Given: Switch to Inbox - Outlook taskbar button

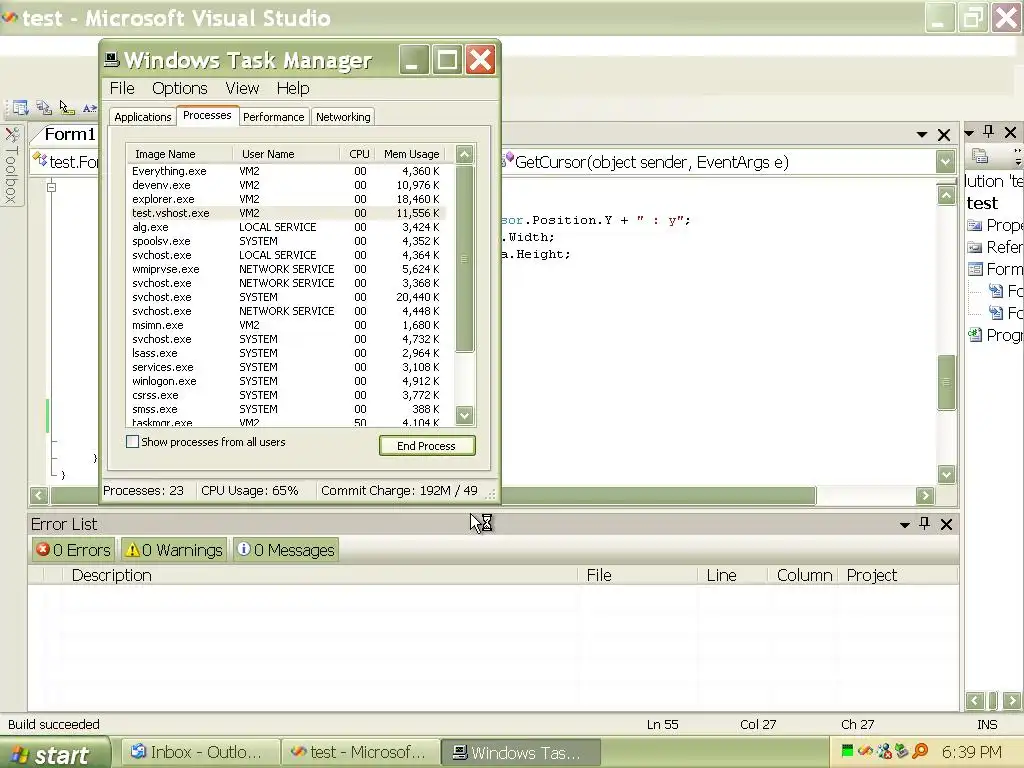Looking at the screenshot, I should click(x=200, y=752).
